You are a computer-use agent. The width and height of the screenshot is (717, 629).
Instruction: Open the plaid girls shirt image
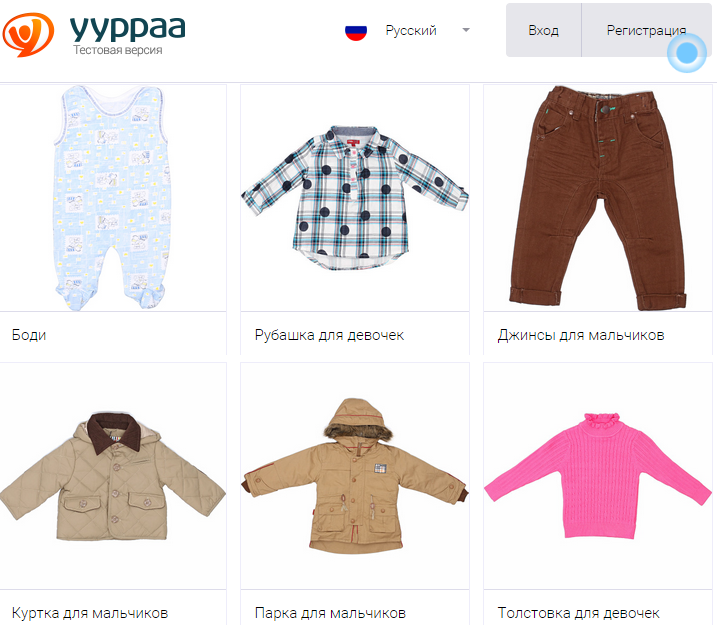[x=355, y=198]
